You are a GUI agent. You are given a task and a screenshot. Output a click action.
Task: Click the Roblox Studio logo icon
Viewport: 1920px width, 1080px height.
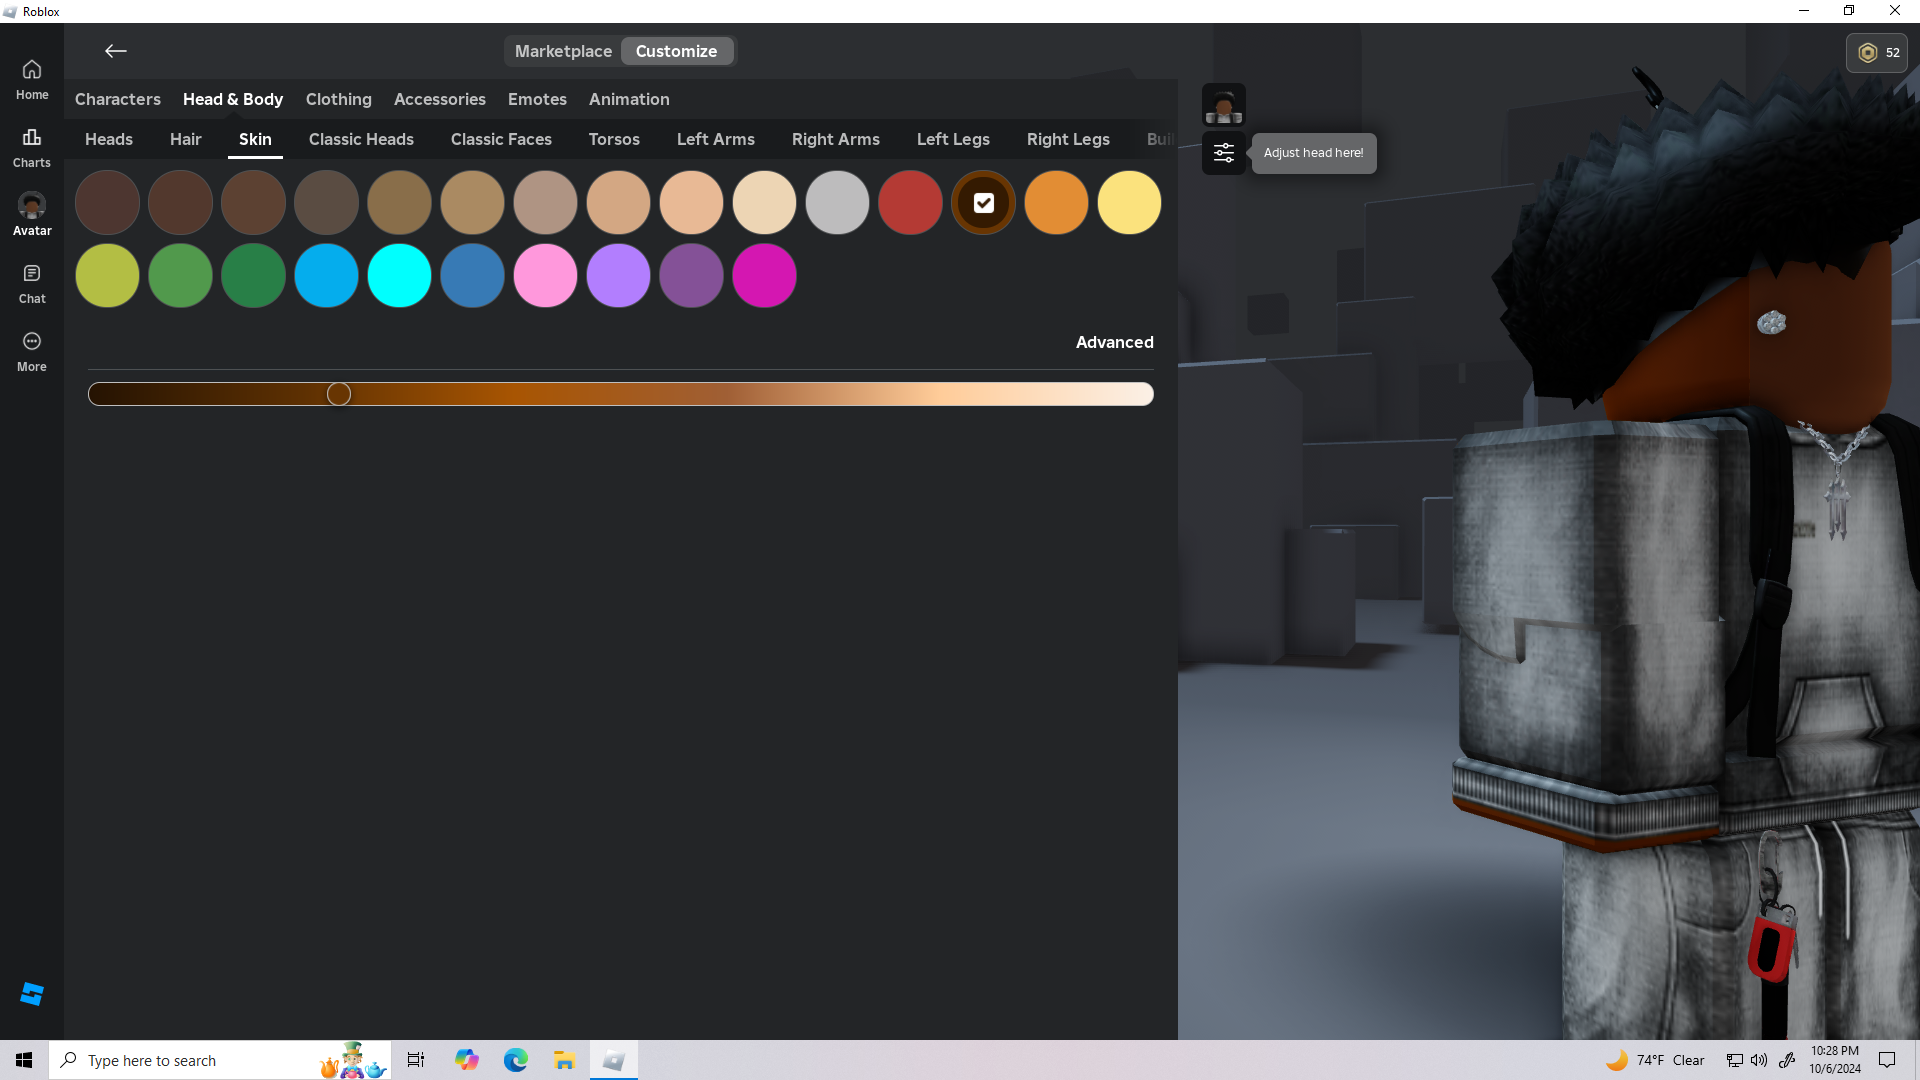[32, 993]
